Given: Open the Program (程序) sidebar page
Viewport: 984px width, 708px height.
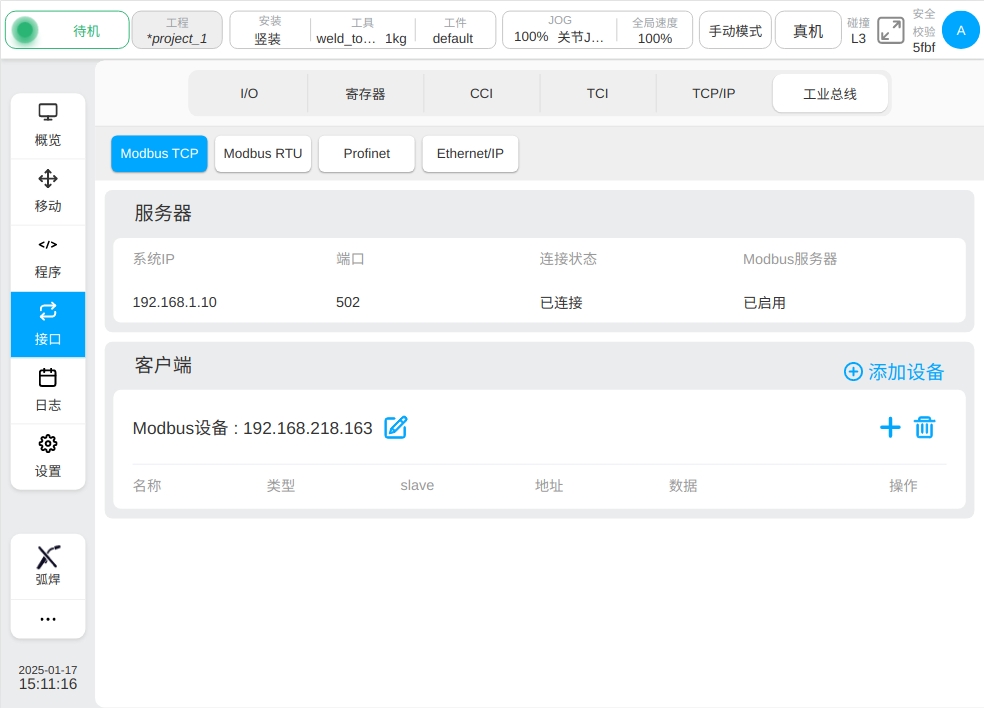Looking at the screenshot, I should 48,258.
